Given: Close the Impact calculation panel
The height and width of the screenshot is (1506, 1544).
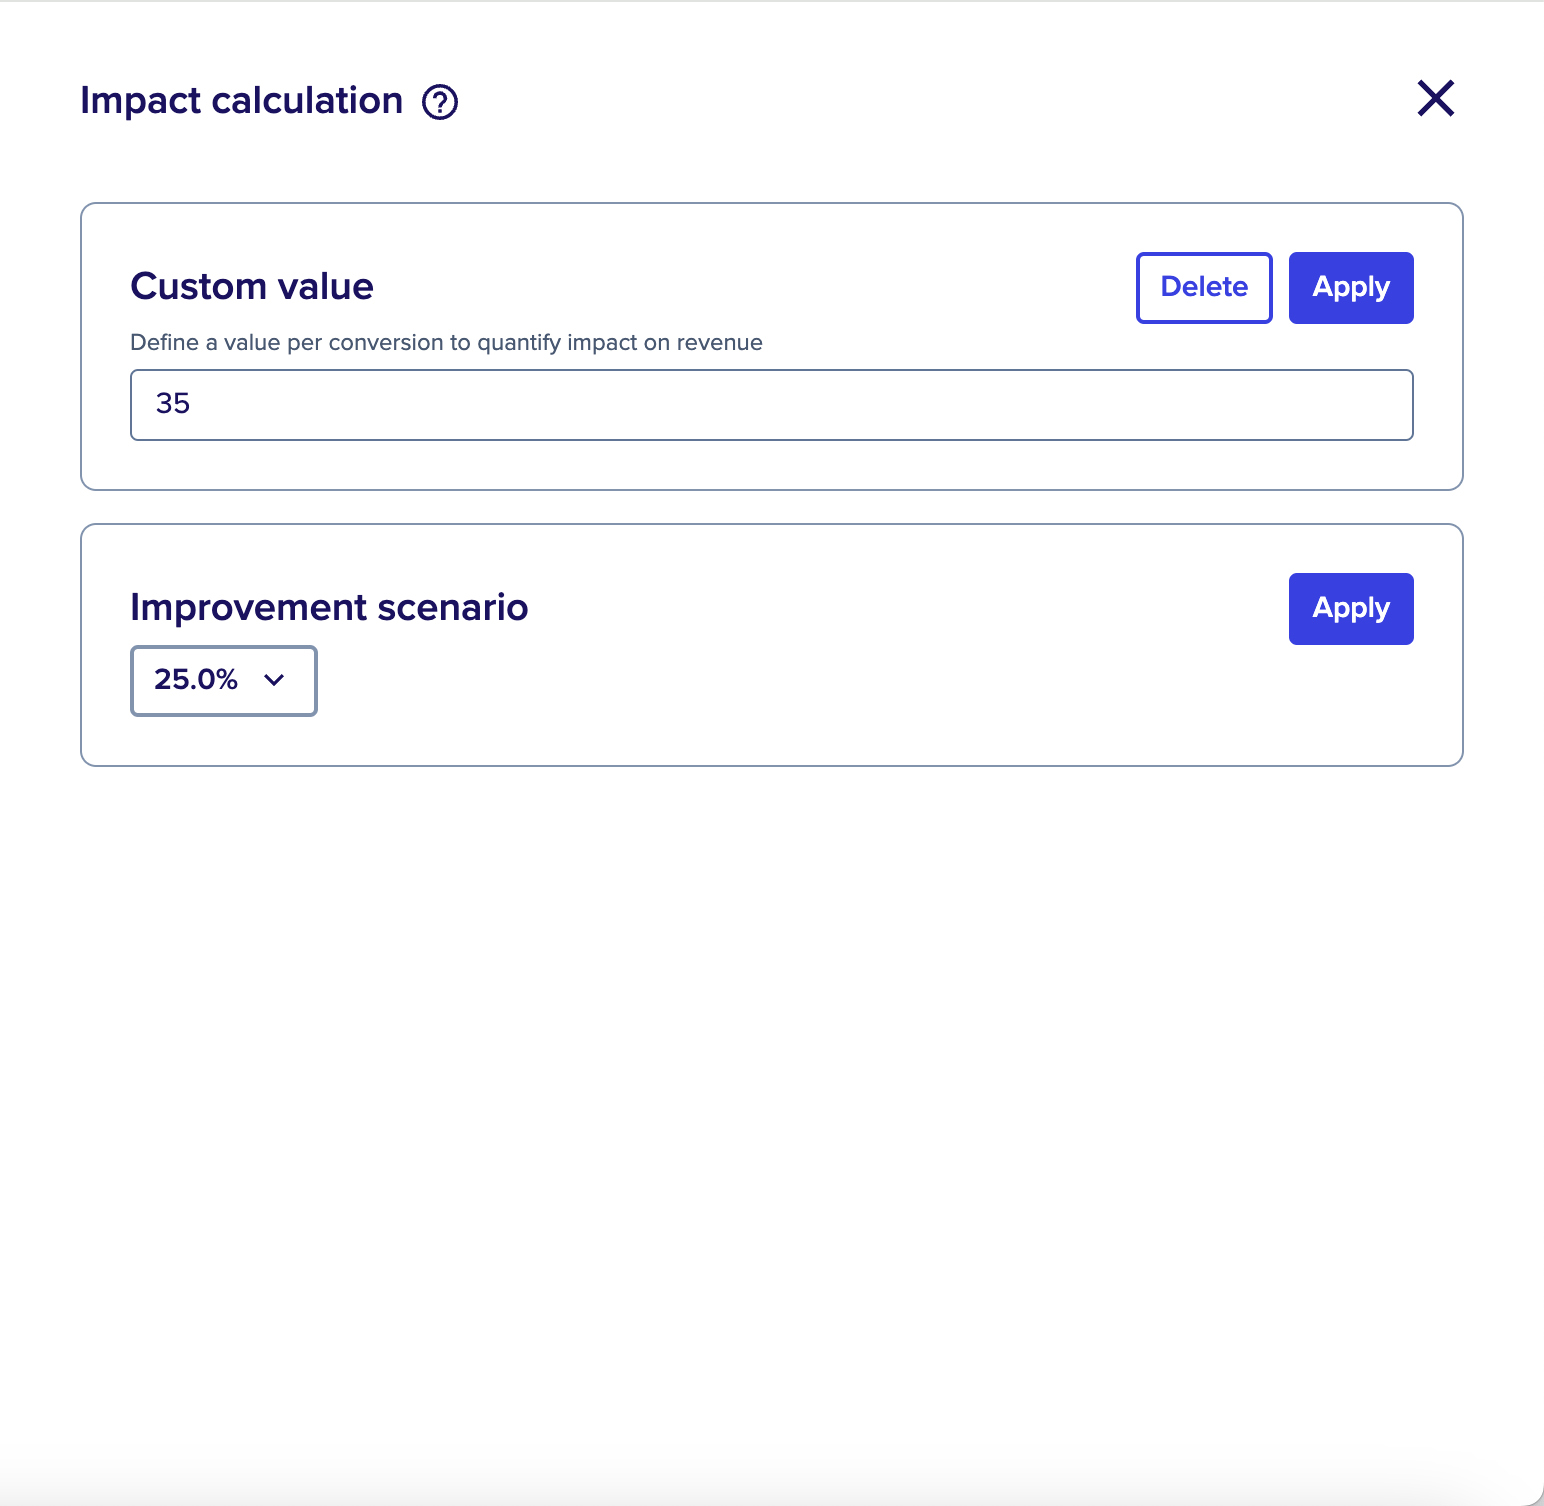Looking at the screenshot, I should (x=1436, y=98).
